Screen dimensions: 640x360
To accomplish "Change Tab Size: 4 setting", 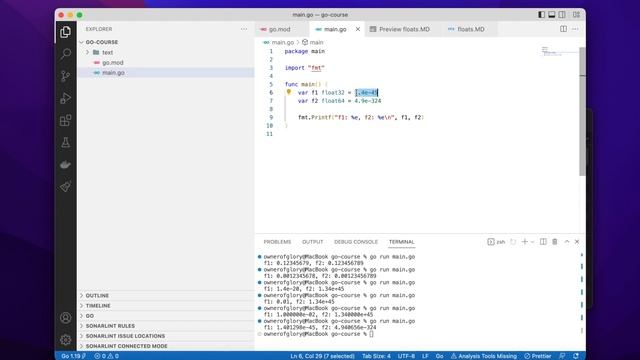I will [376, 356].
